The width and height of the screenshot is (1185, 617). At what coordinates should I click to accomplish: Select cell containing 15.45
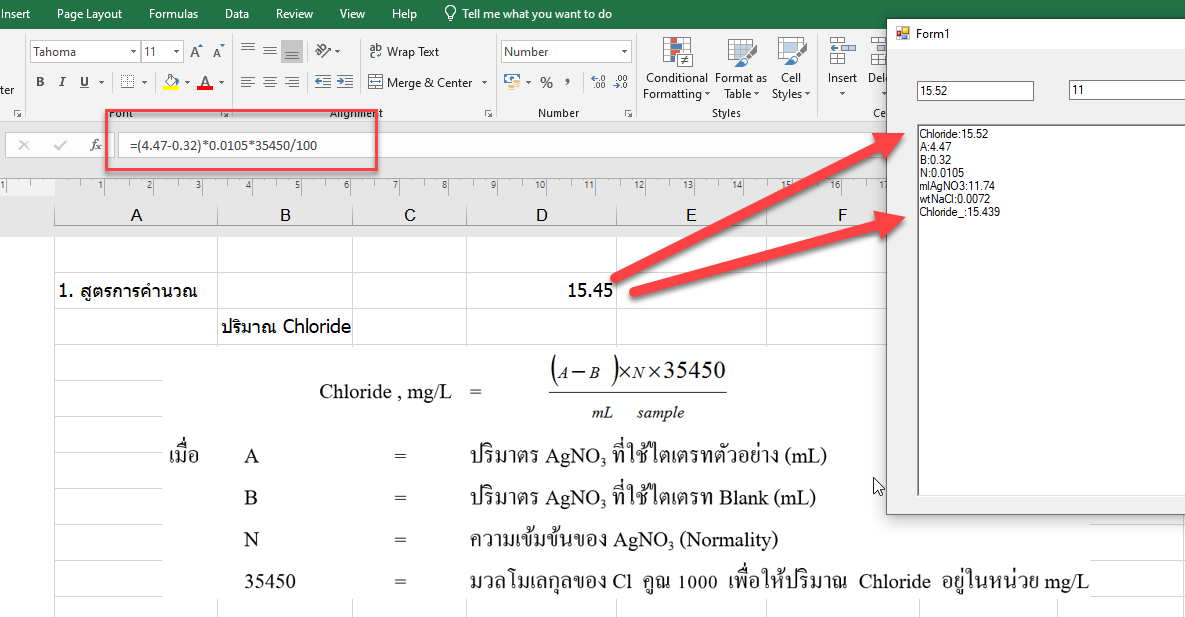(x=541, y=290)
